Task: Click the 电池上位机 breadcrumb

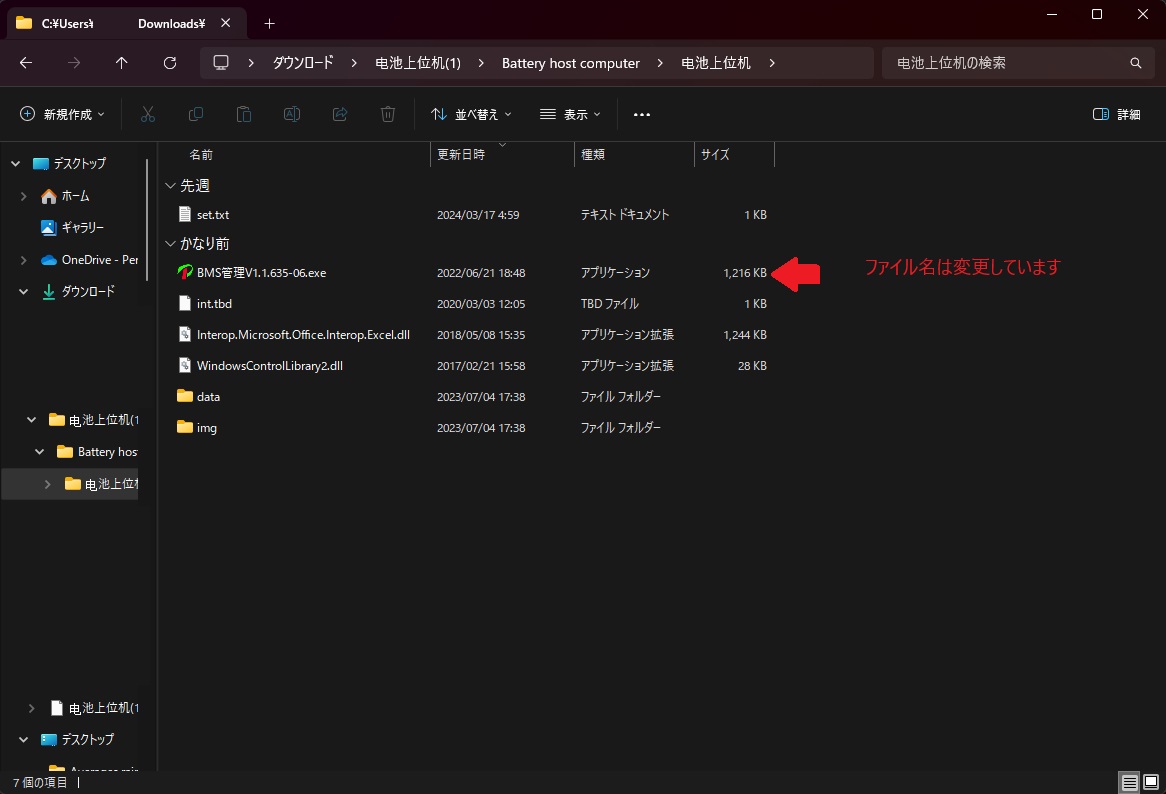Action: [716, 63]
